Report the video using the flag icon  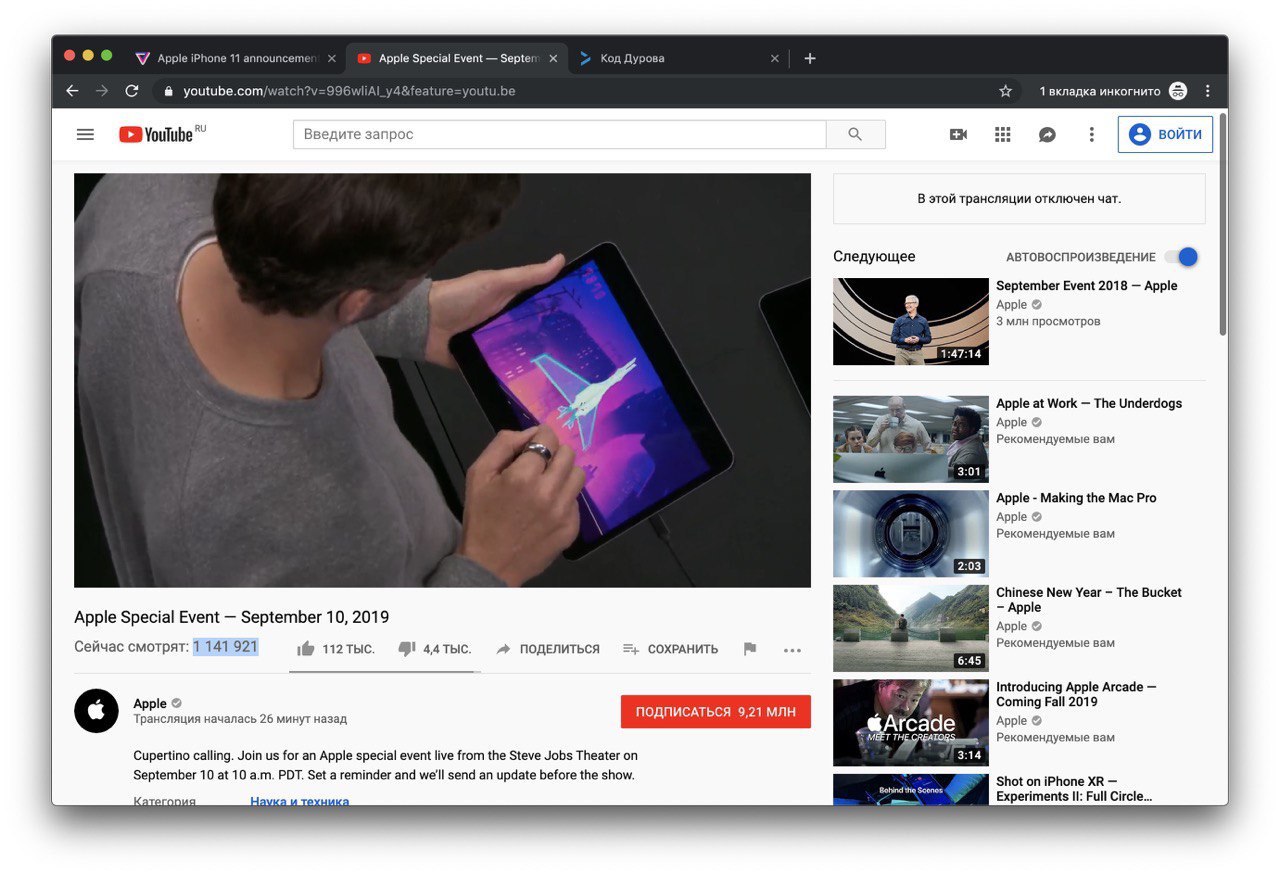click(750, 649)
